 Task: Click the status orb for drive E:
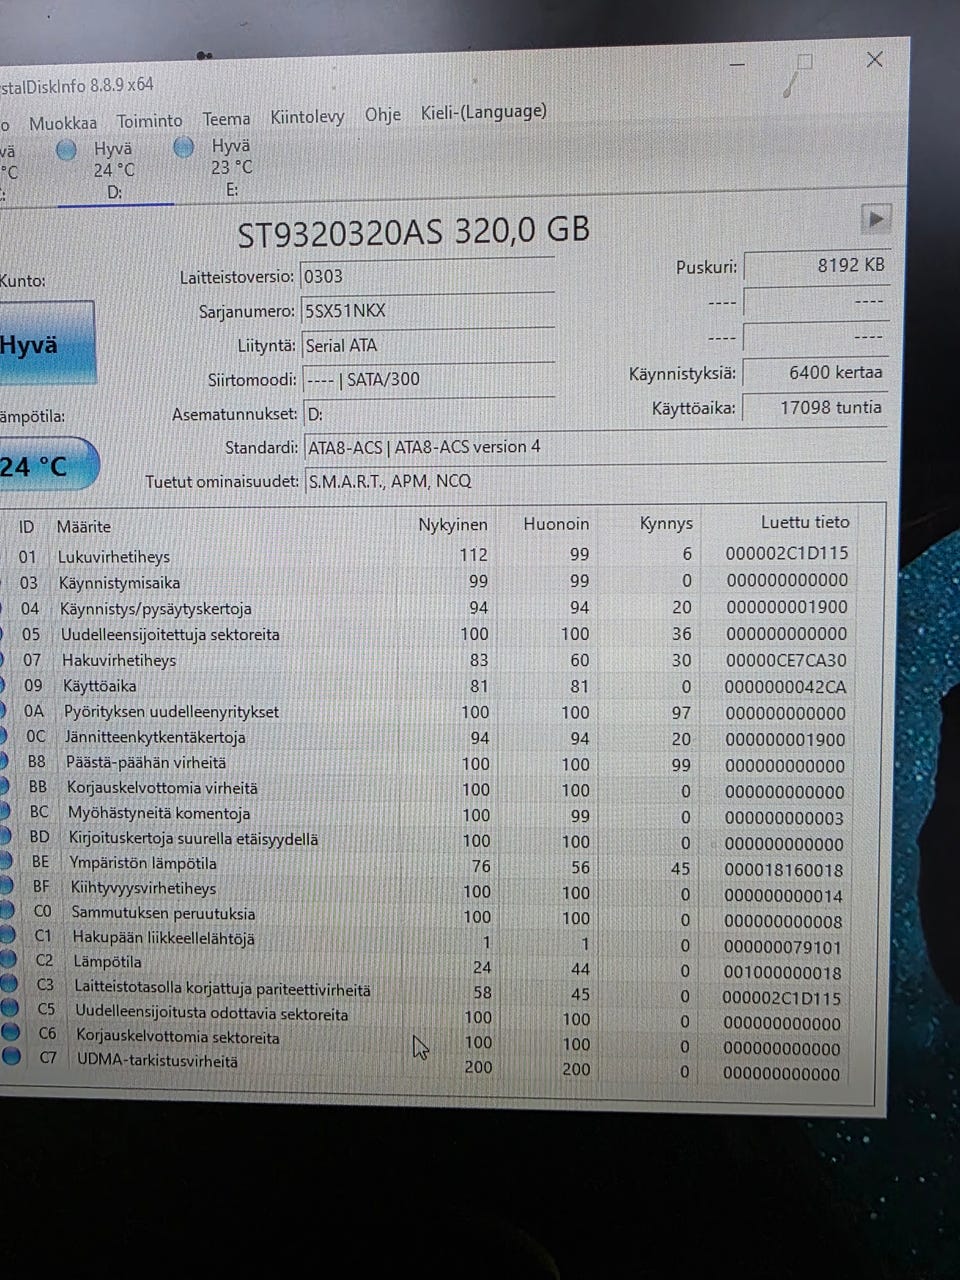(x=183, y=147)
